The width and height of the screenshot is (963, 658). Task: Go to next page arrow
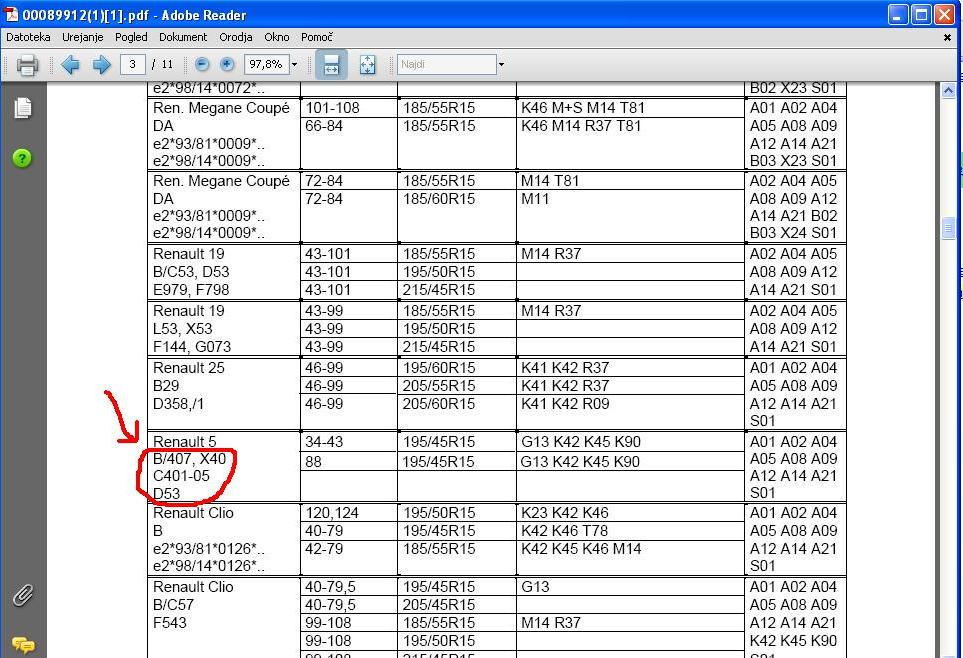click(101, 65)
